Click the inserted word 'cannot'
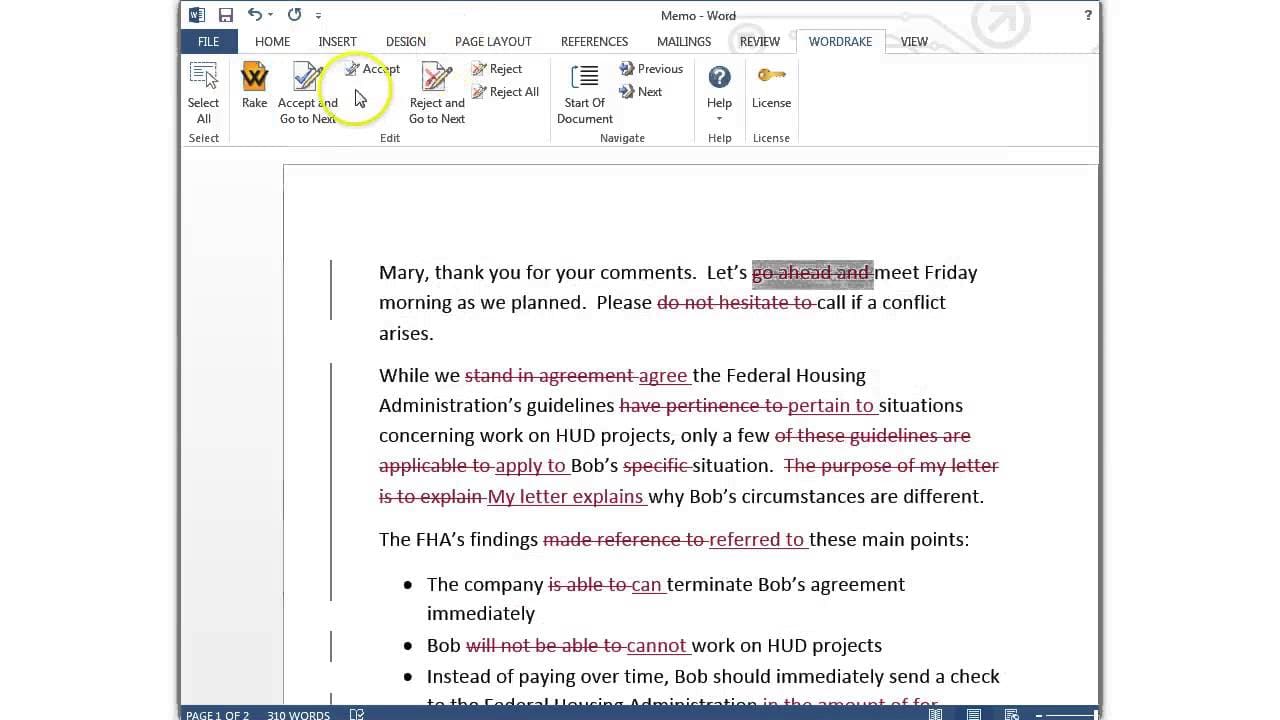This screenshot has width=1280, height=720. pos(656,646)
